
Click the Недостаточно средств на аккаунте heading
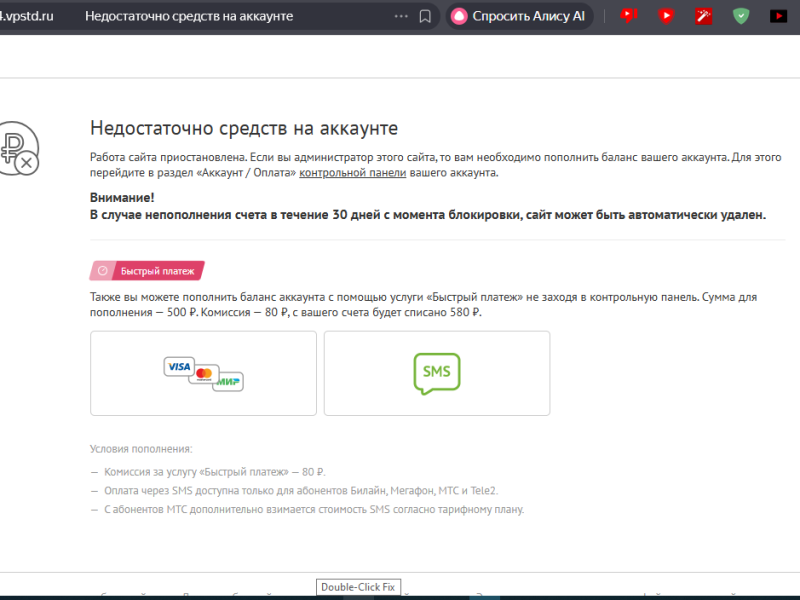click(x=244, y=128)
